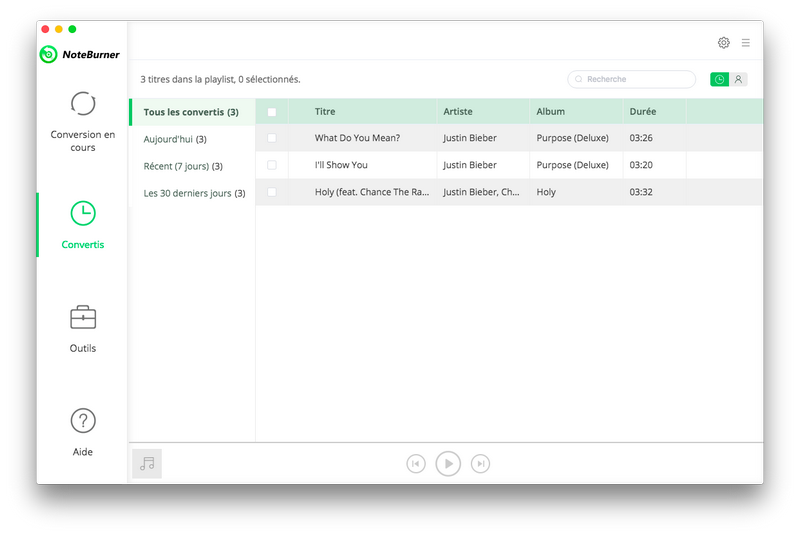Click the title Holy (feat. Chance The Ra...
Screen dimensions: 800x536
[372, 192]
